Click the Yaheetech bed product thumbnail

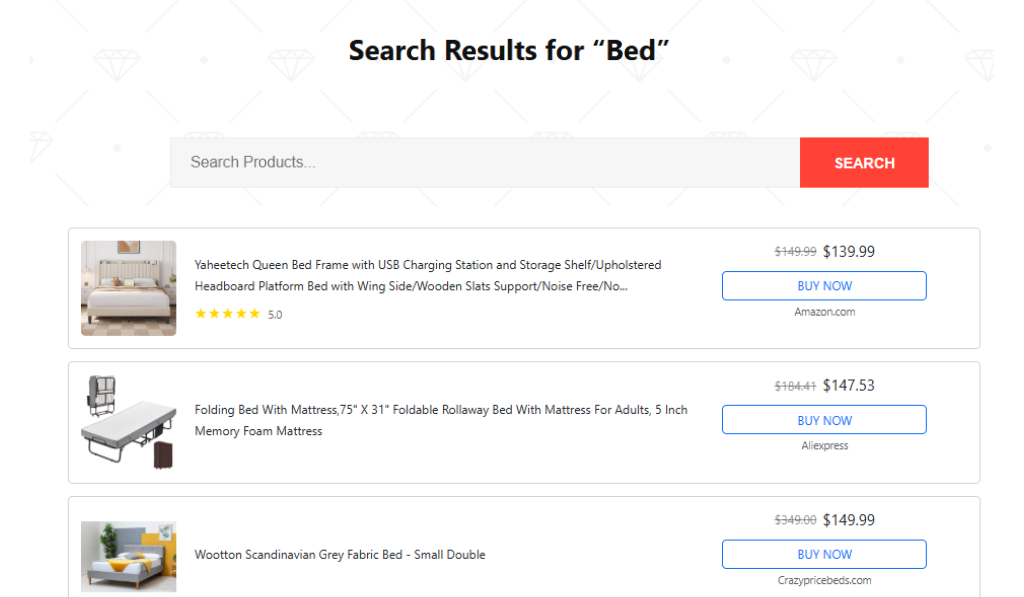coord(128,288)
